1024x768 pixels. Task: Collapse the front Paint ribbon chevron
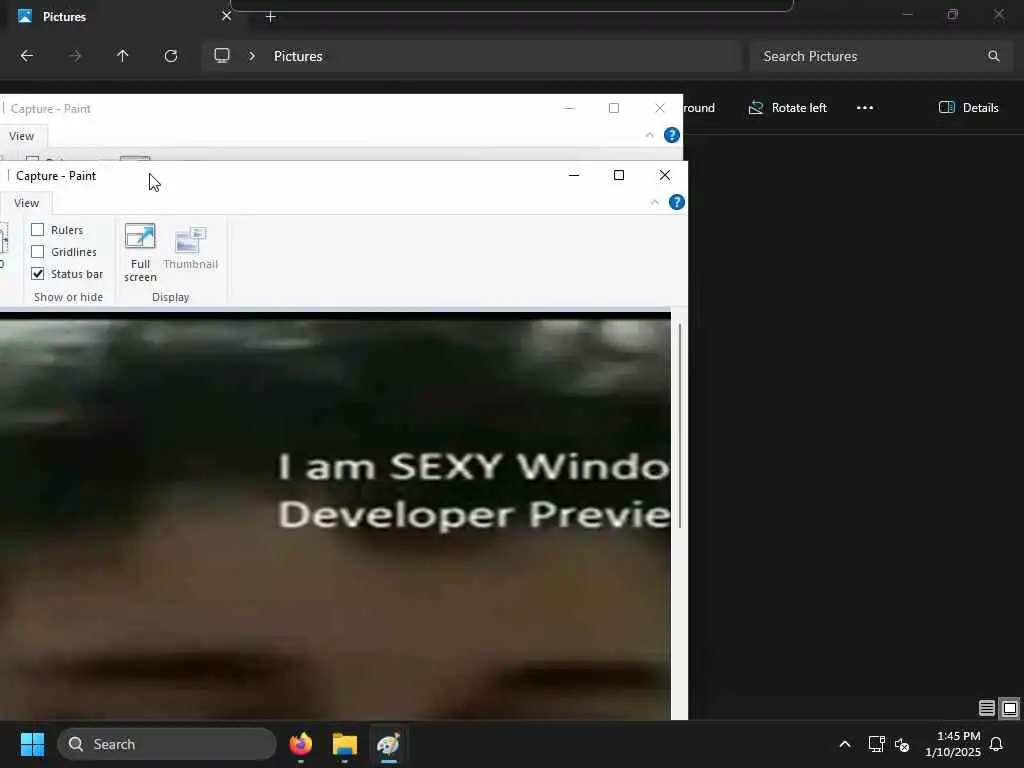(654, 202)
